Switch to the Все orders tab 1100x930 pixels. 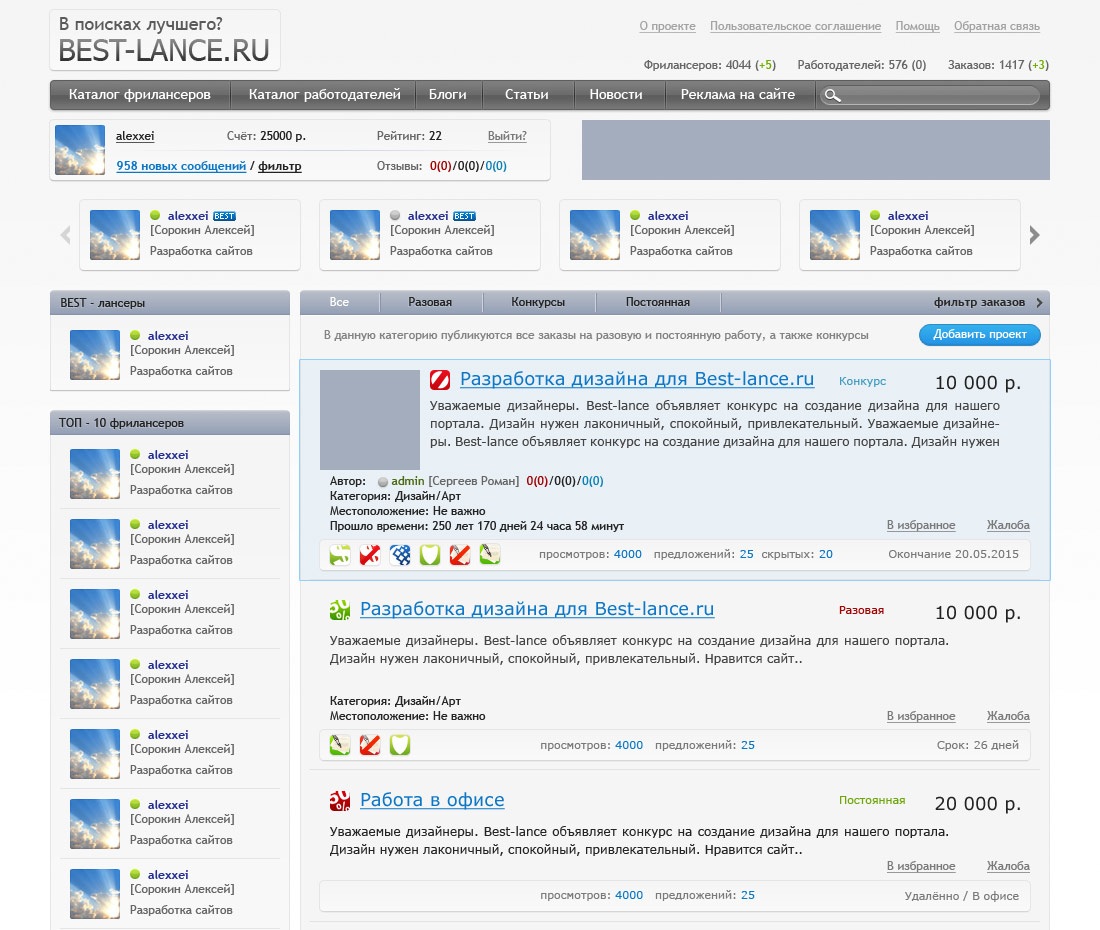pyautogui.click(x=339, y=302)
